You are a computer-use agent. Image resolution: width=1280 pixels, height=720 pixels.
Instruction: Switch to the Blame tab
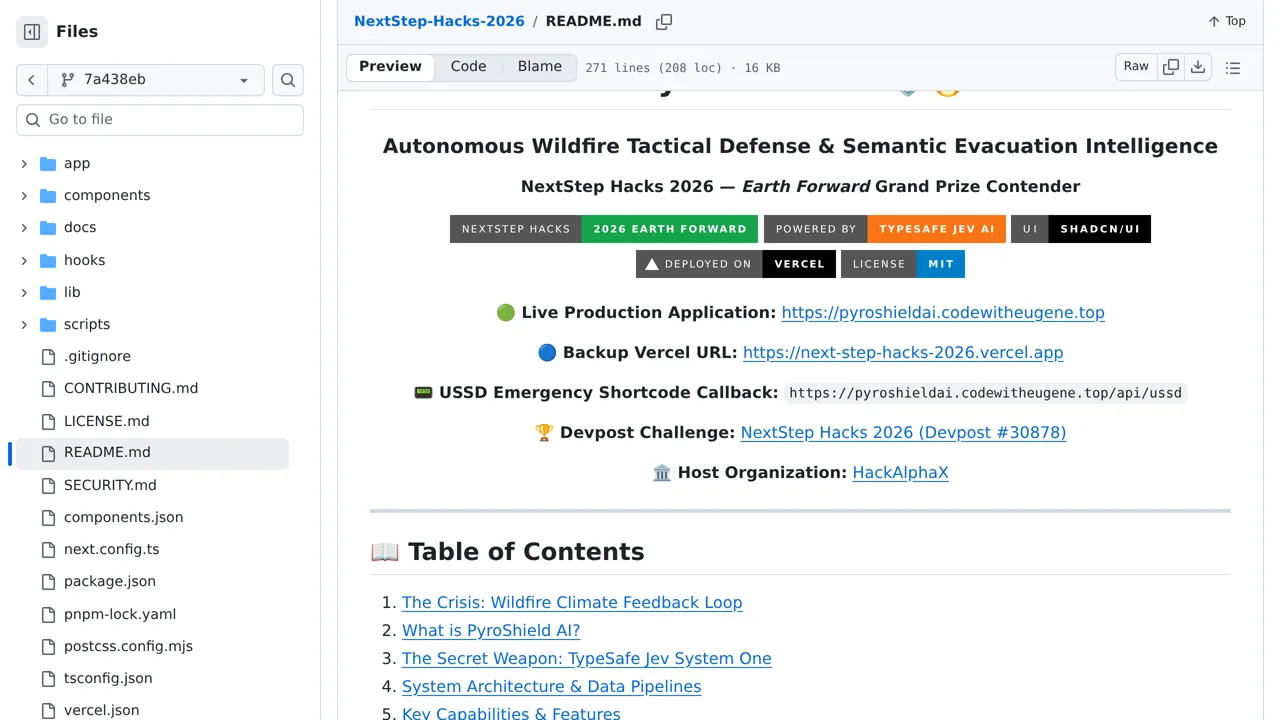(x=540, y=67)
